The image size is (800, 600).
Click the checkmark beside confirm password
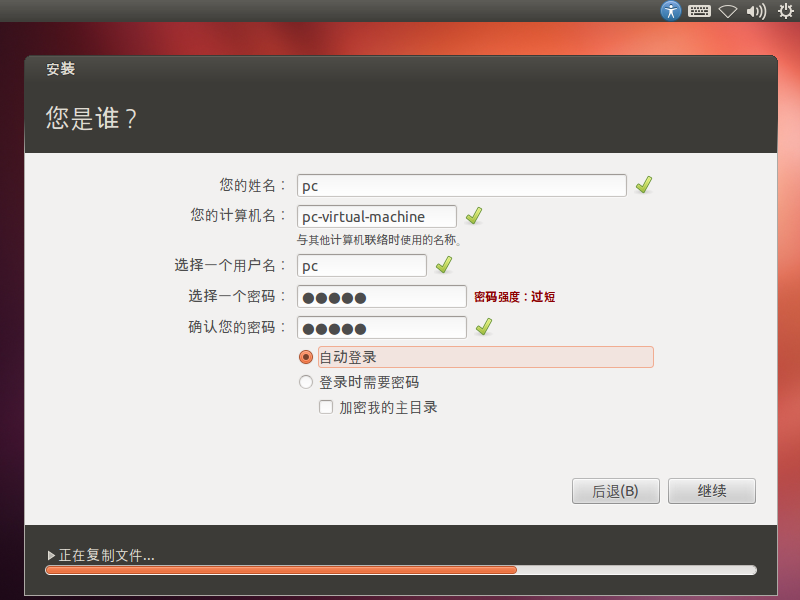tap(484, 327)
